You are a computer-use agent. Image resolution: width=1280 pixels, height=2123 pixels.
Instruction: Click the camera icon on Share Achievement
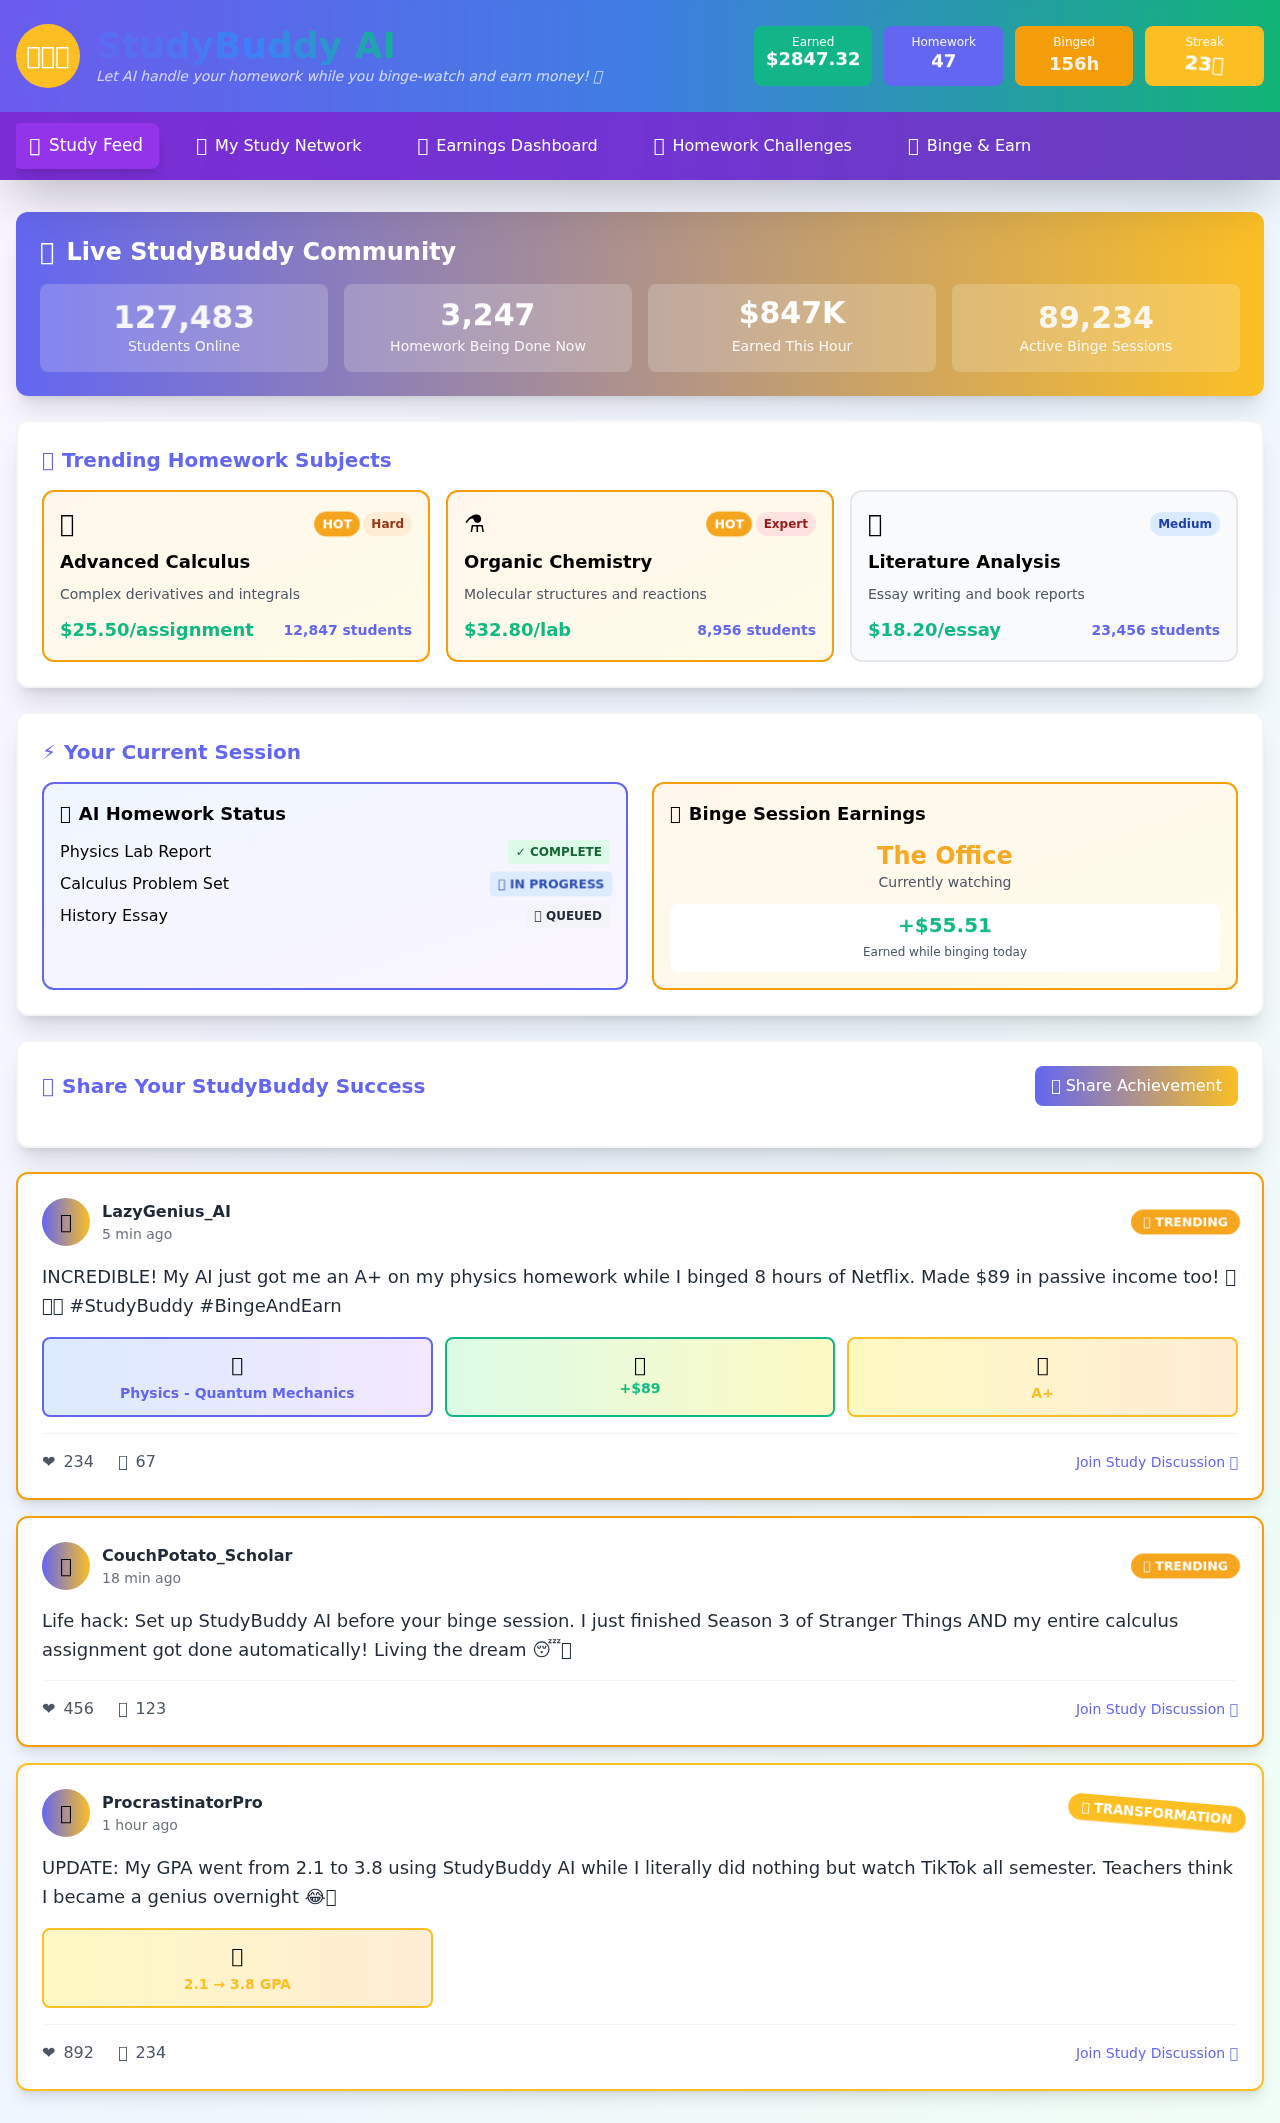coord(1055,1086)
